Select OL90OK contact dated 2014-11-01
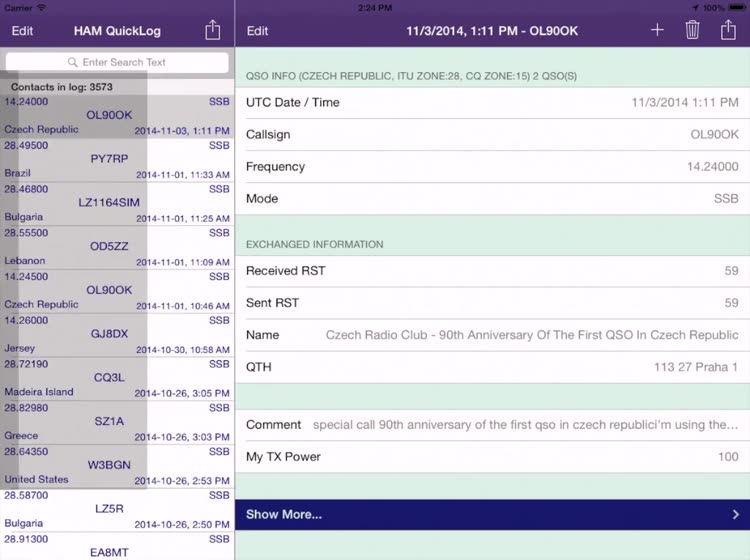 pos(117,291)
